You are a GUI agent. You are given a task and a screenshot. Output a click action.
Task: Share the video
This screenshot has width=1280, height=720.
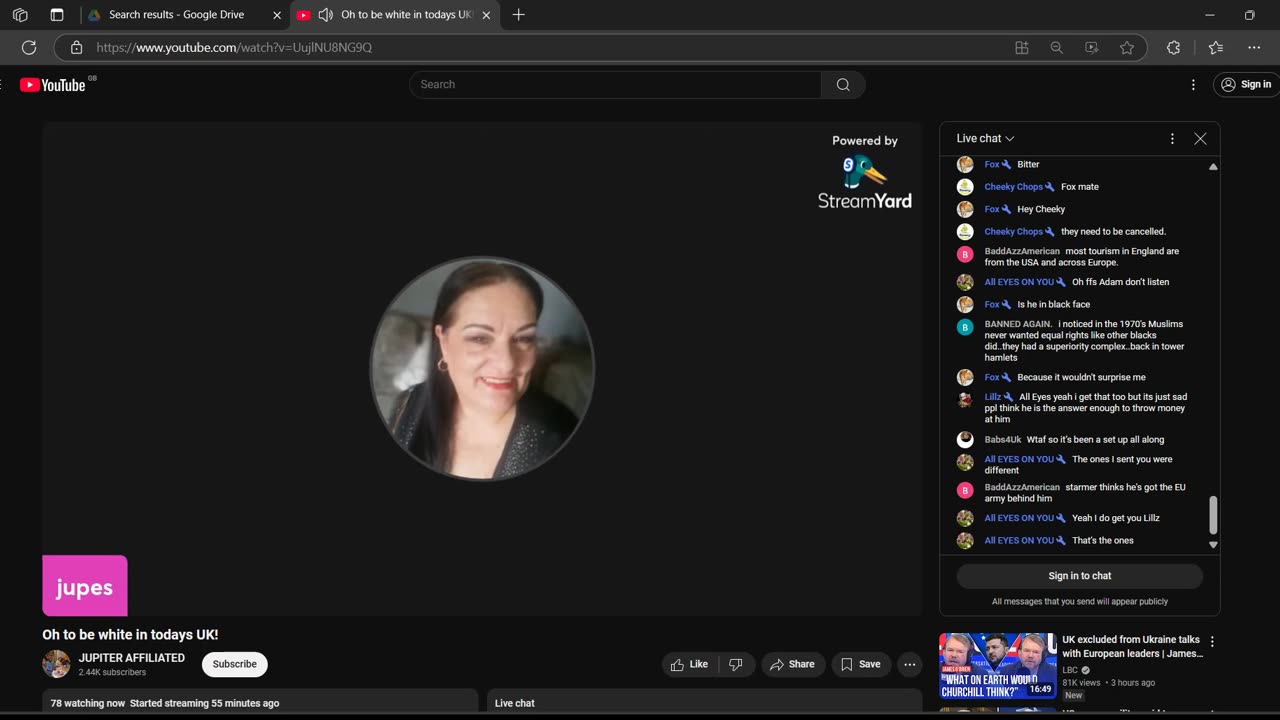792,664
